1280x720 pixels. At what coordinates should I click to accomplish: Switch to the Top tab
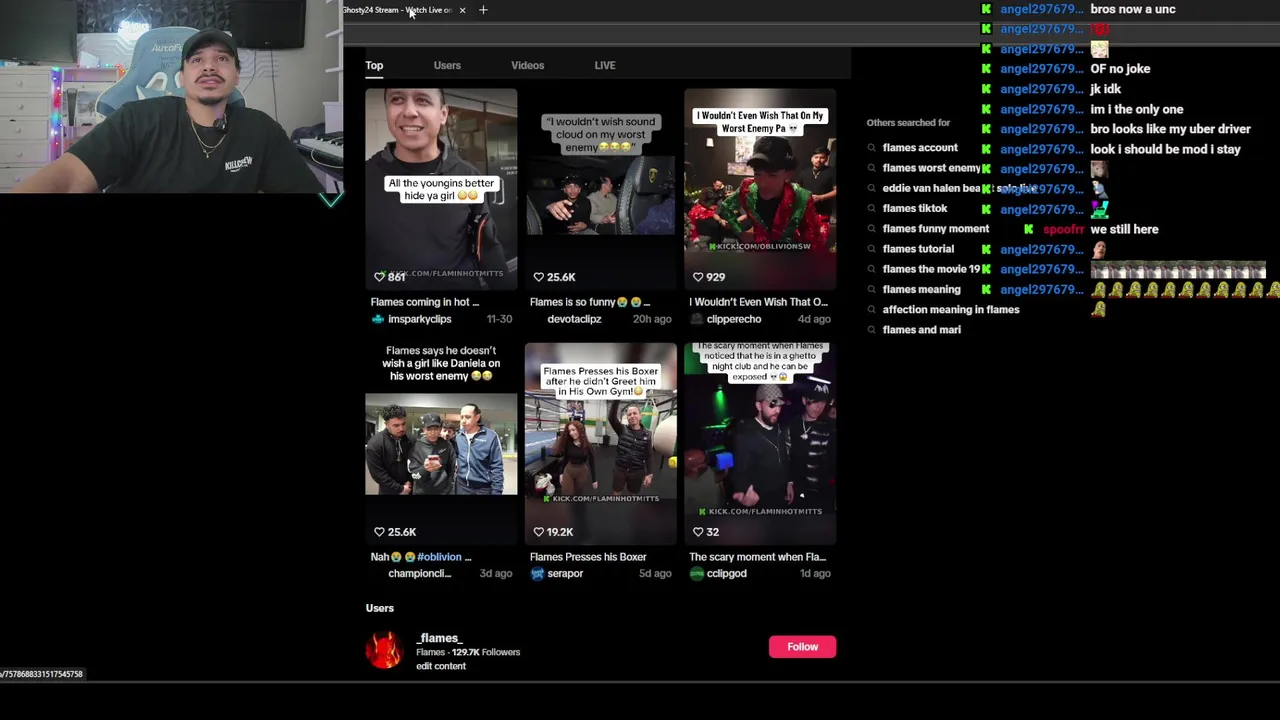[374, 65]
